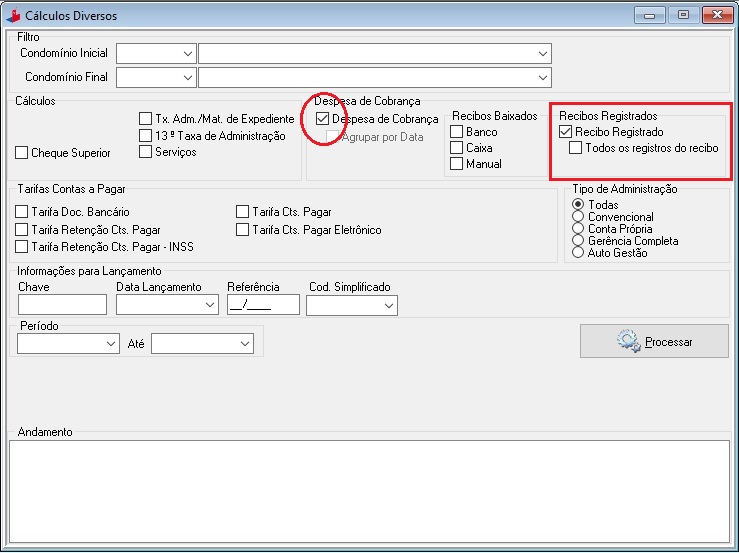Click the Referência input field

263,305
